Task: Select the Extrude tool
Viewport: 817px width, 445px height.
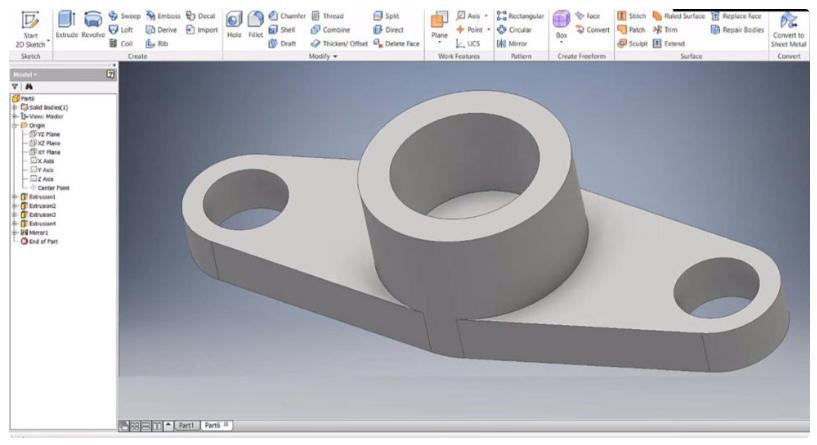Action: pos(67,24)
